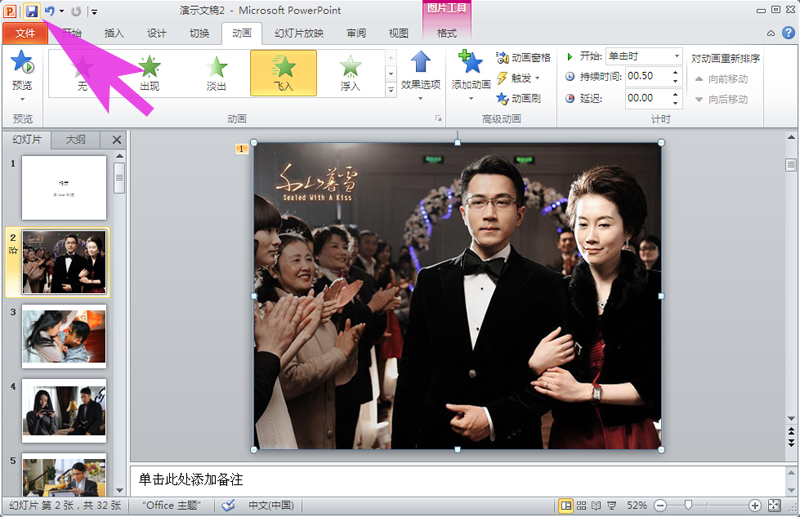
Task: Click the Undo arrow icon
Action: [x=49, y=11]
